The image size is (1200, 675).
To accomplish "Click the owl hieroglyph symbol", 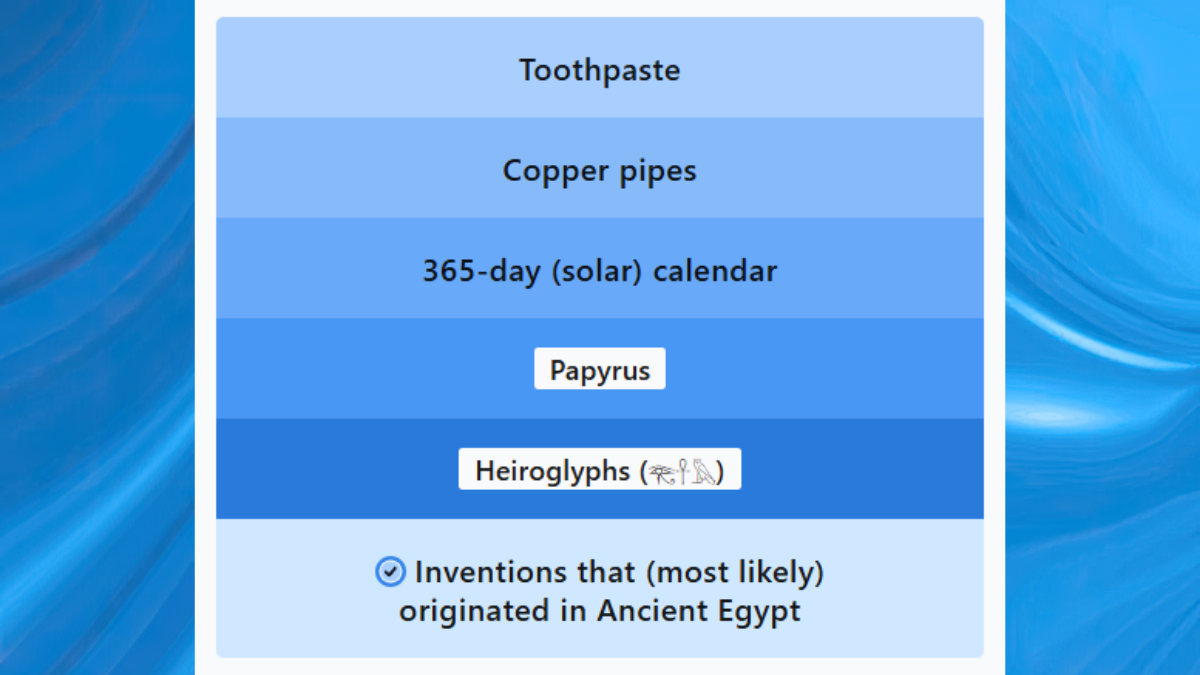I will coord(704,471).
